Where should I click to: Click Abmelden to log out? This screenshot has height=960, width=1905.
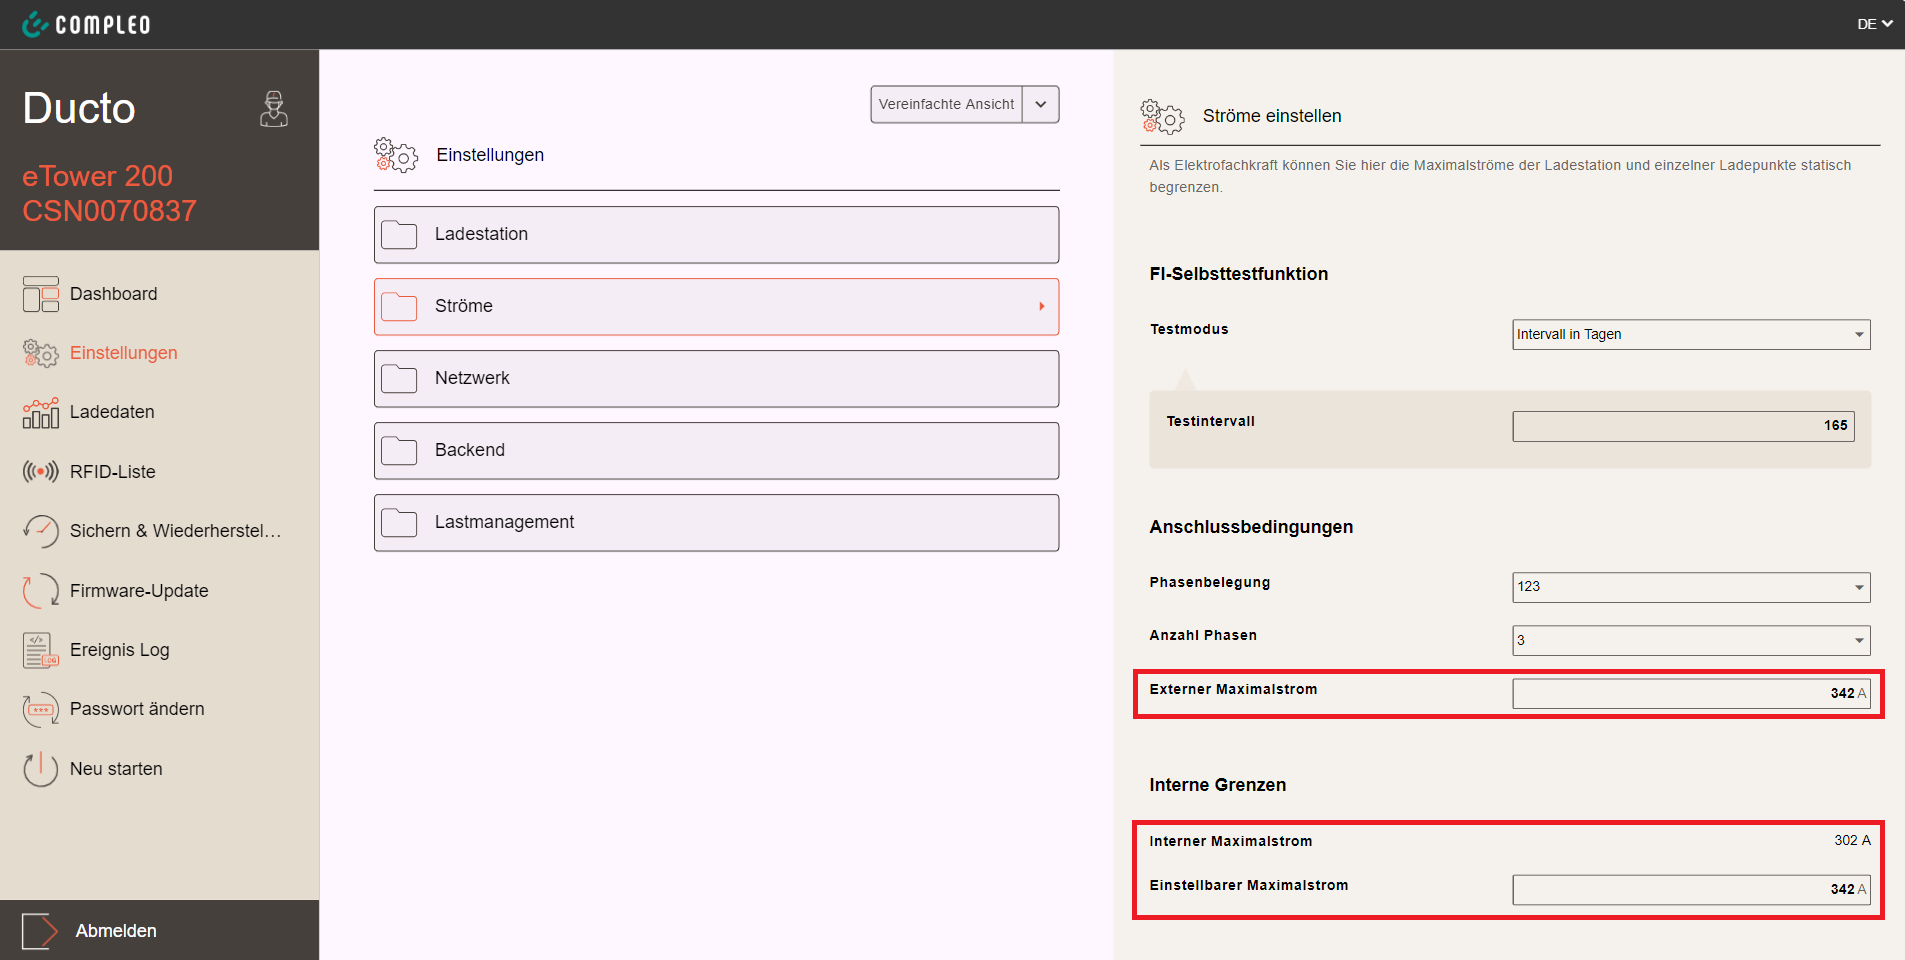coord(116,931)
